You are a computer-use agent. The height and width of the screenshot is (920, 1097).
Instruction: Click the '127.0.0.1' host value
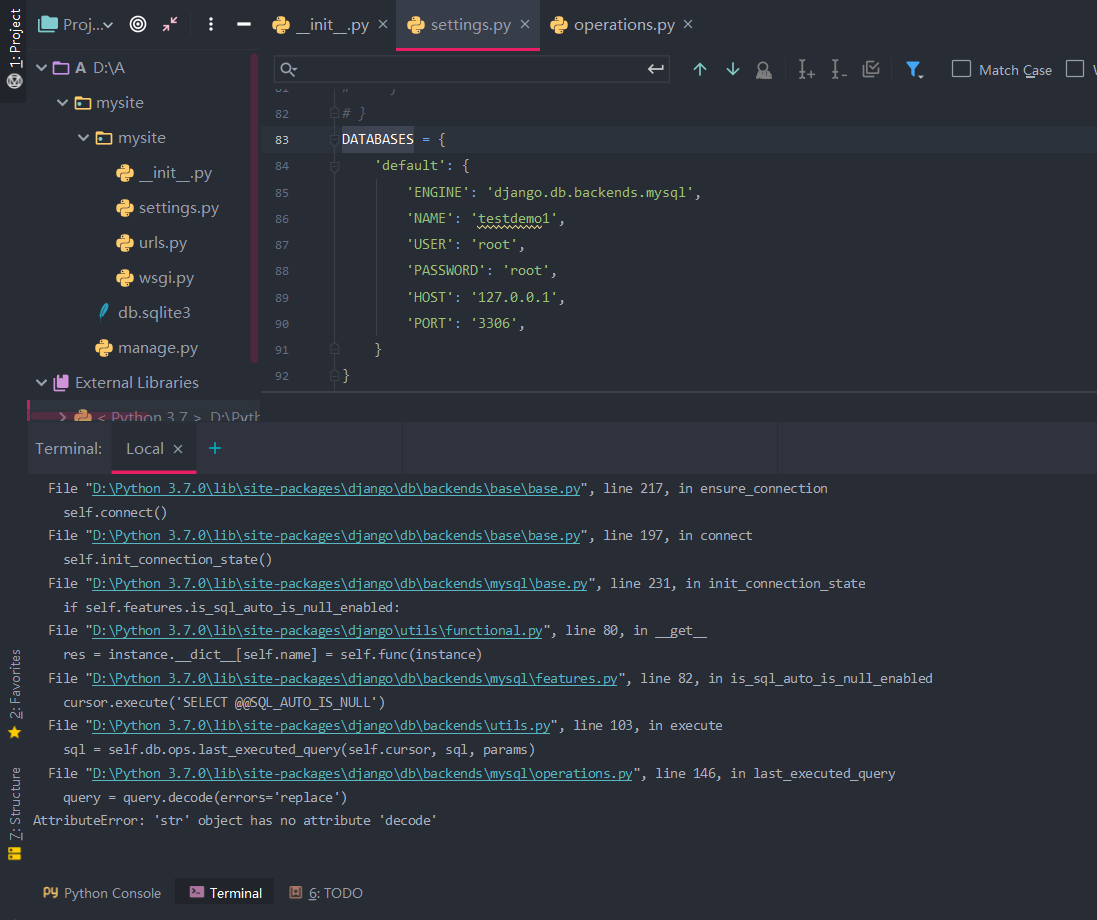(x=514, y=297)
